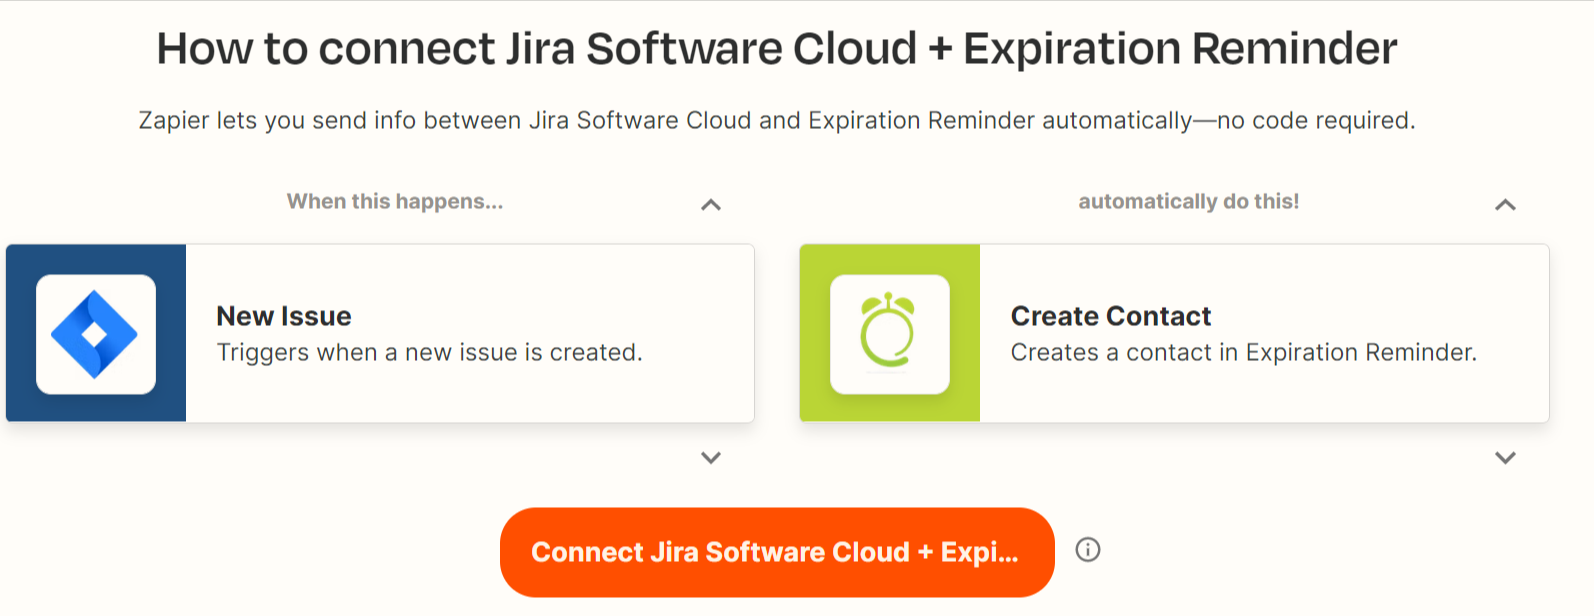The height and width of the screenshot is (616, 1594).
Task: Click Connect Jira Software Cloud + Expiration Reminder
Action: pyautogui.click(x=777, y=551)
